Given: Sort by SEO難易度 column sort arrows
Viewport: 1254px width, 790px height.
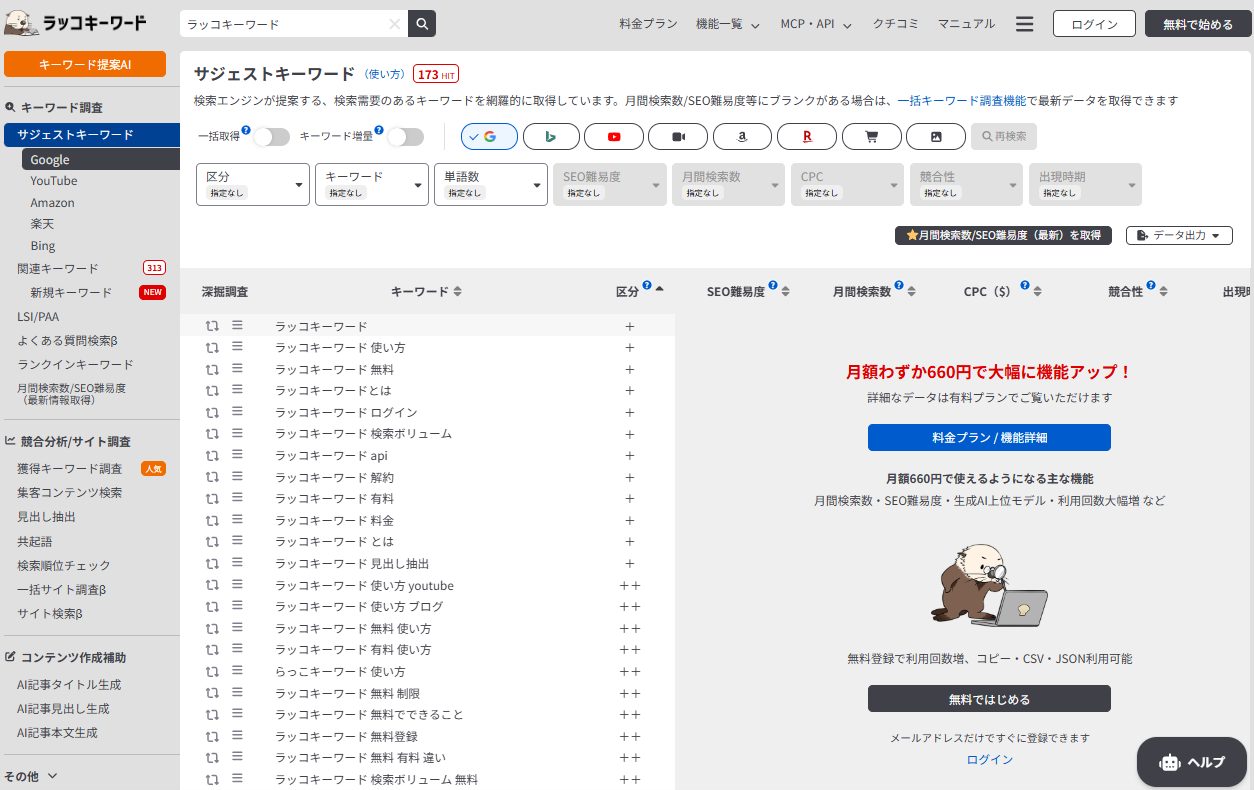Looking at the screenshot, I should tap(785, 292).
